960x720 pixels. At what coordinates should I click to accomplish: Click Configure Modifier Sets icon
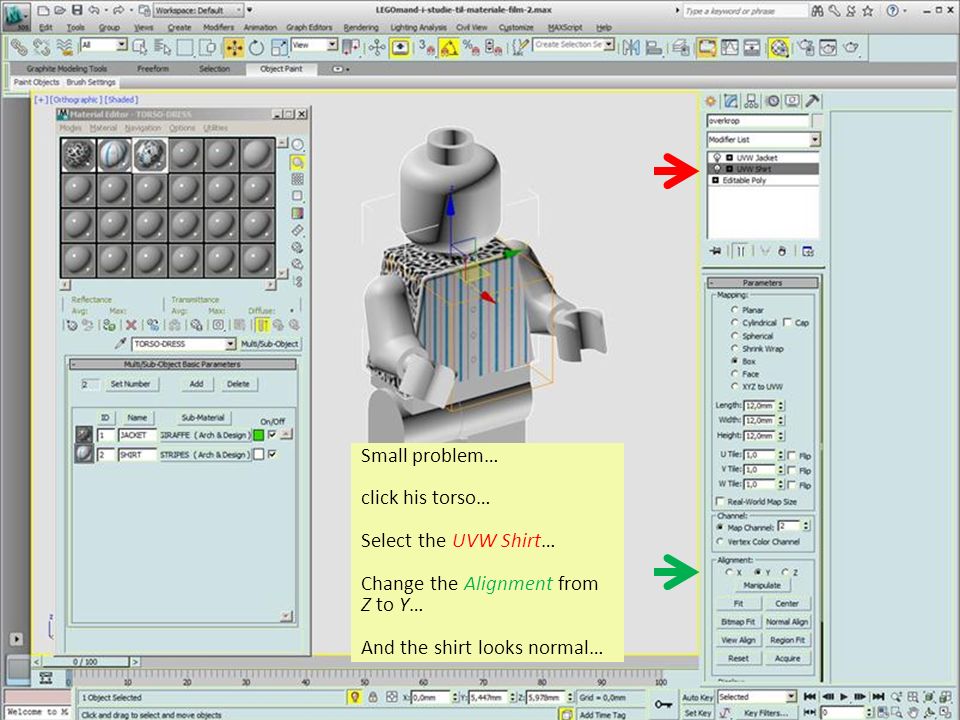click(x=808, y=251)
